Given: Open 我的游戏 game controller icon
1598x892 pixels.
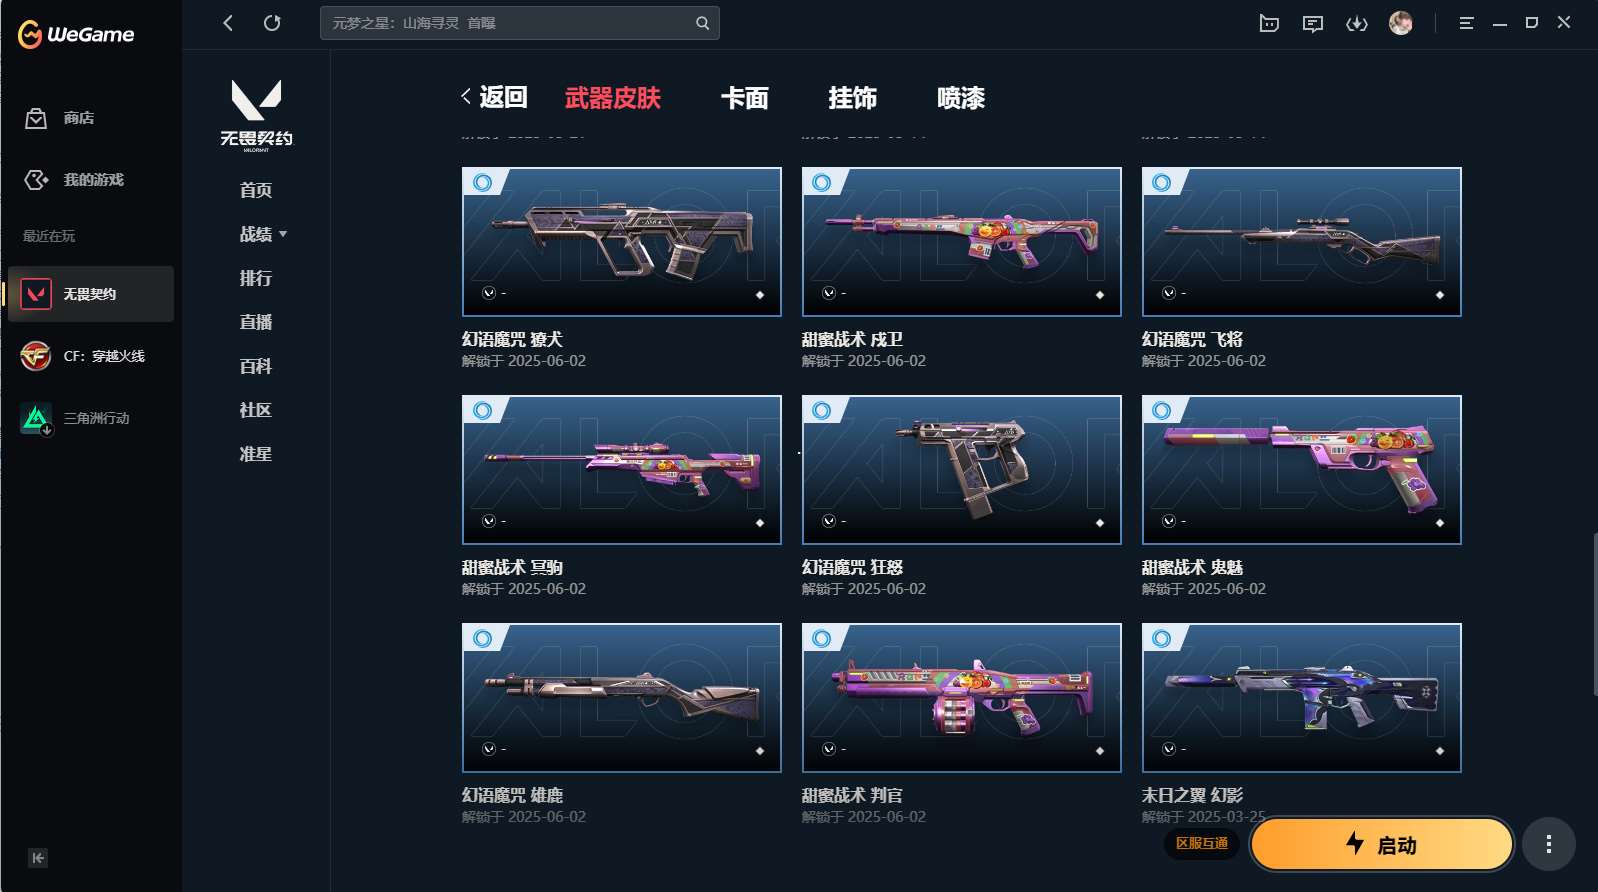Looking at the screenshot, I should pyautogui.click(x=36, y=179).
